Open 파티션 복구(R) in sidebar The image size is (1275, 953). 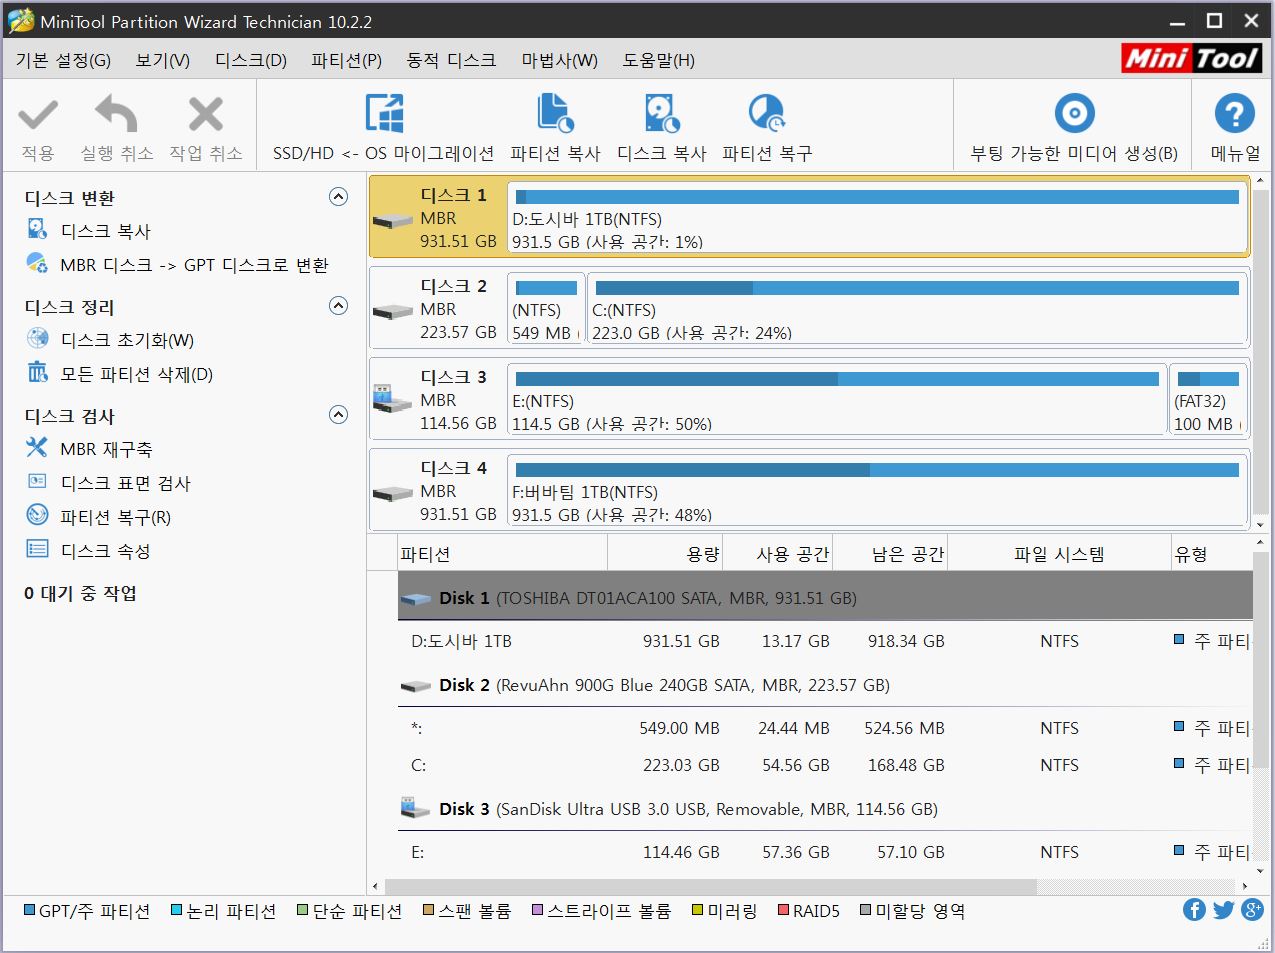coord(115,517)
